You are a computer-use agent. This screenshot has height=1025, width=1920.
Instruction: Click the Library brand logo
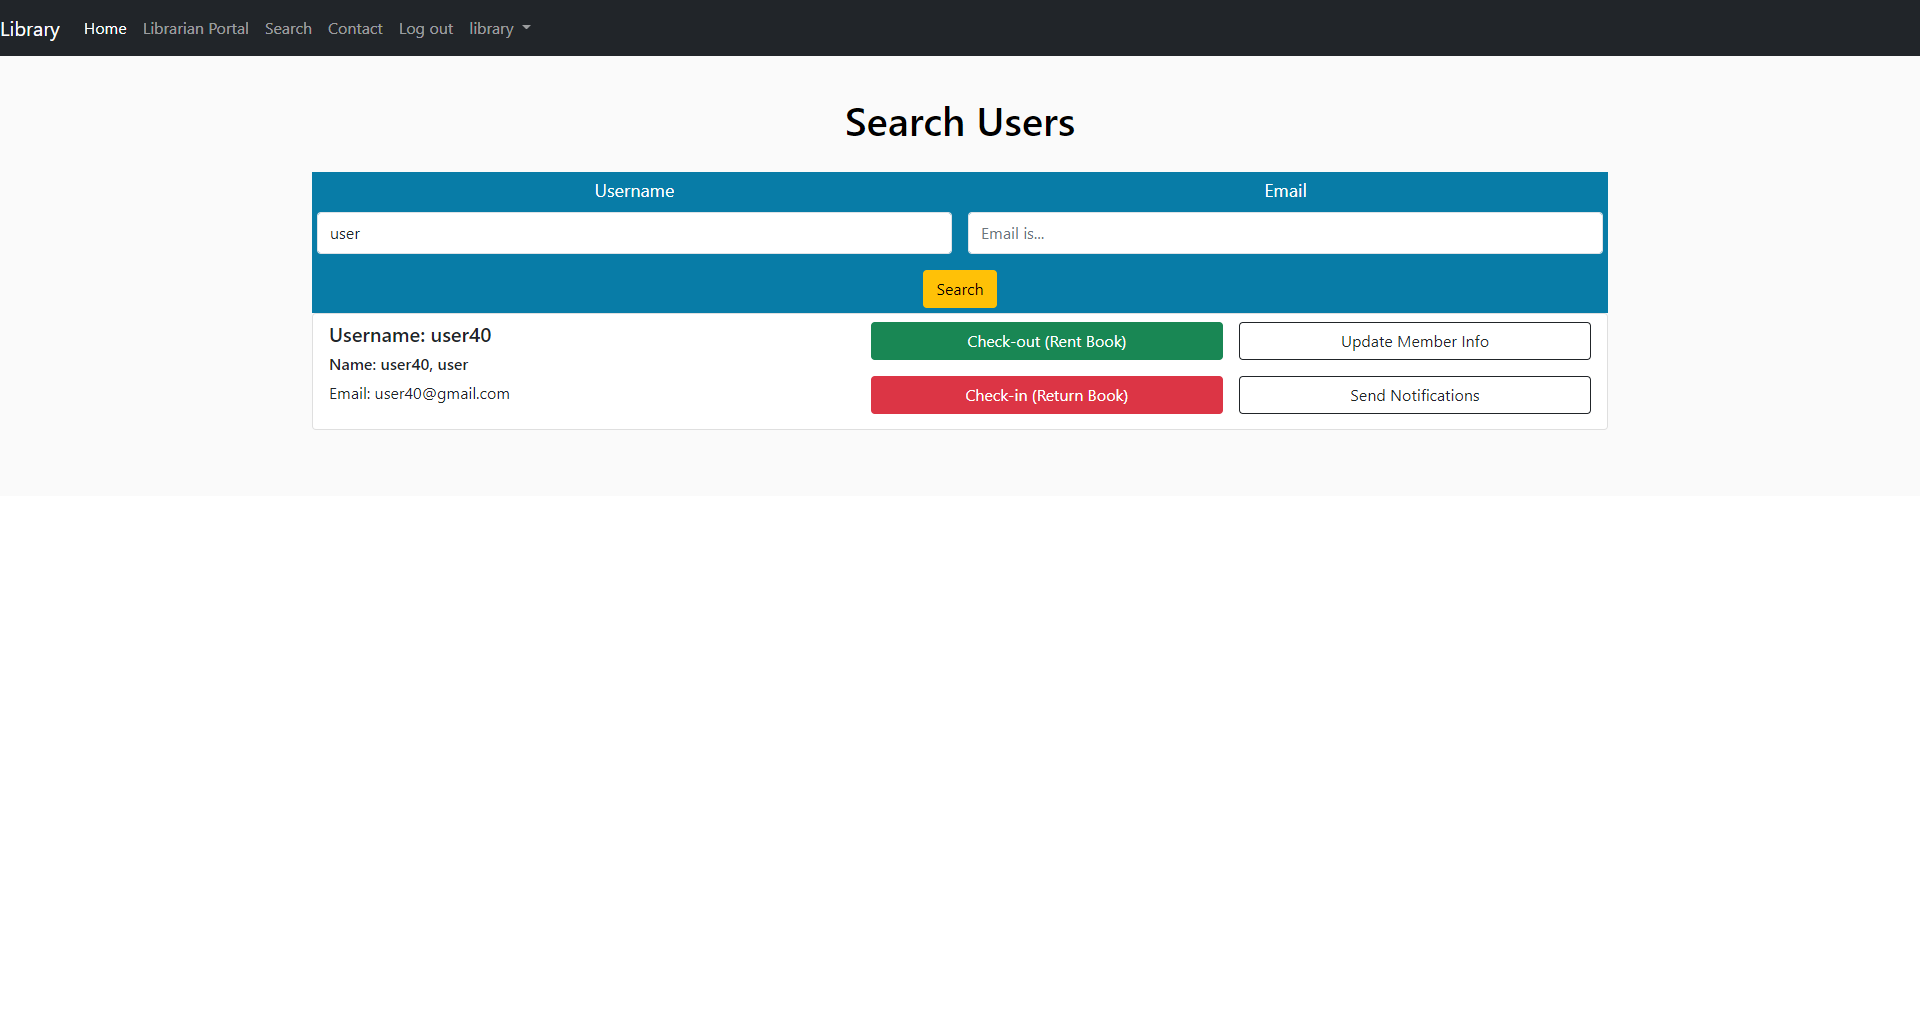pos(30,28)
